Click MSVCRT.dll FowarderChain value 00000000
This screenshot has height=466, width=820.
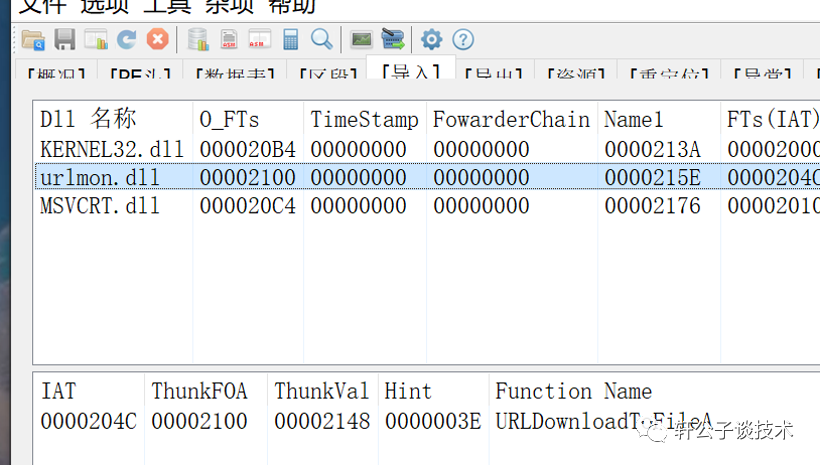[x=481, y=206]
